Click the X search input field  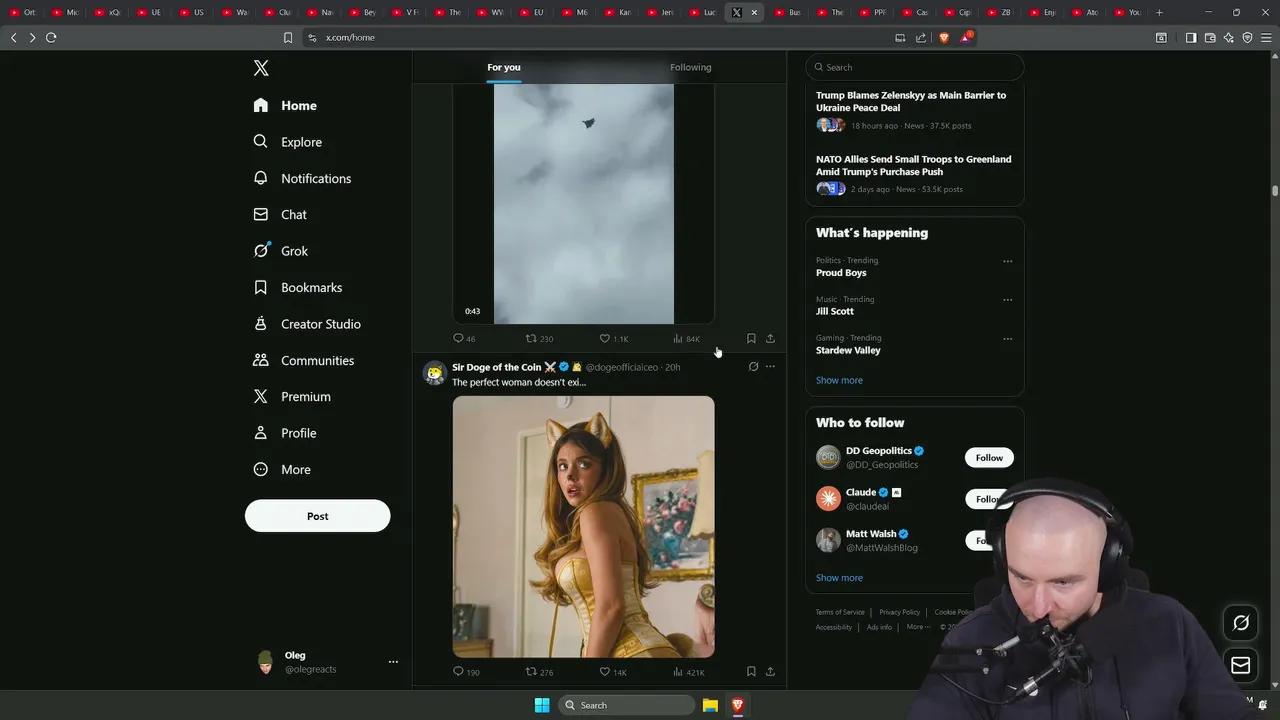(914, 67)
